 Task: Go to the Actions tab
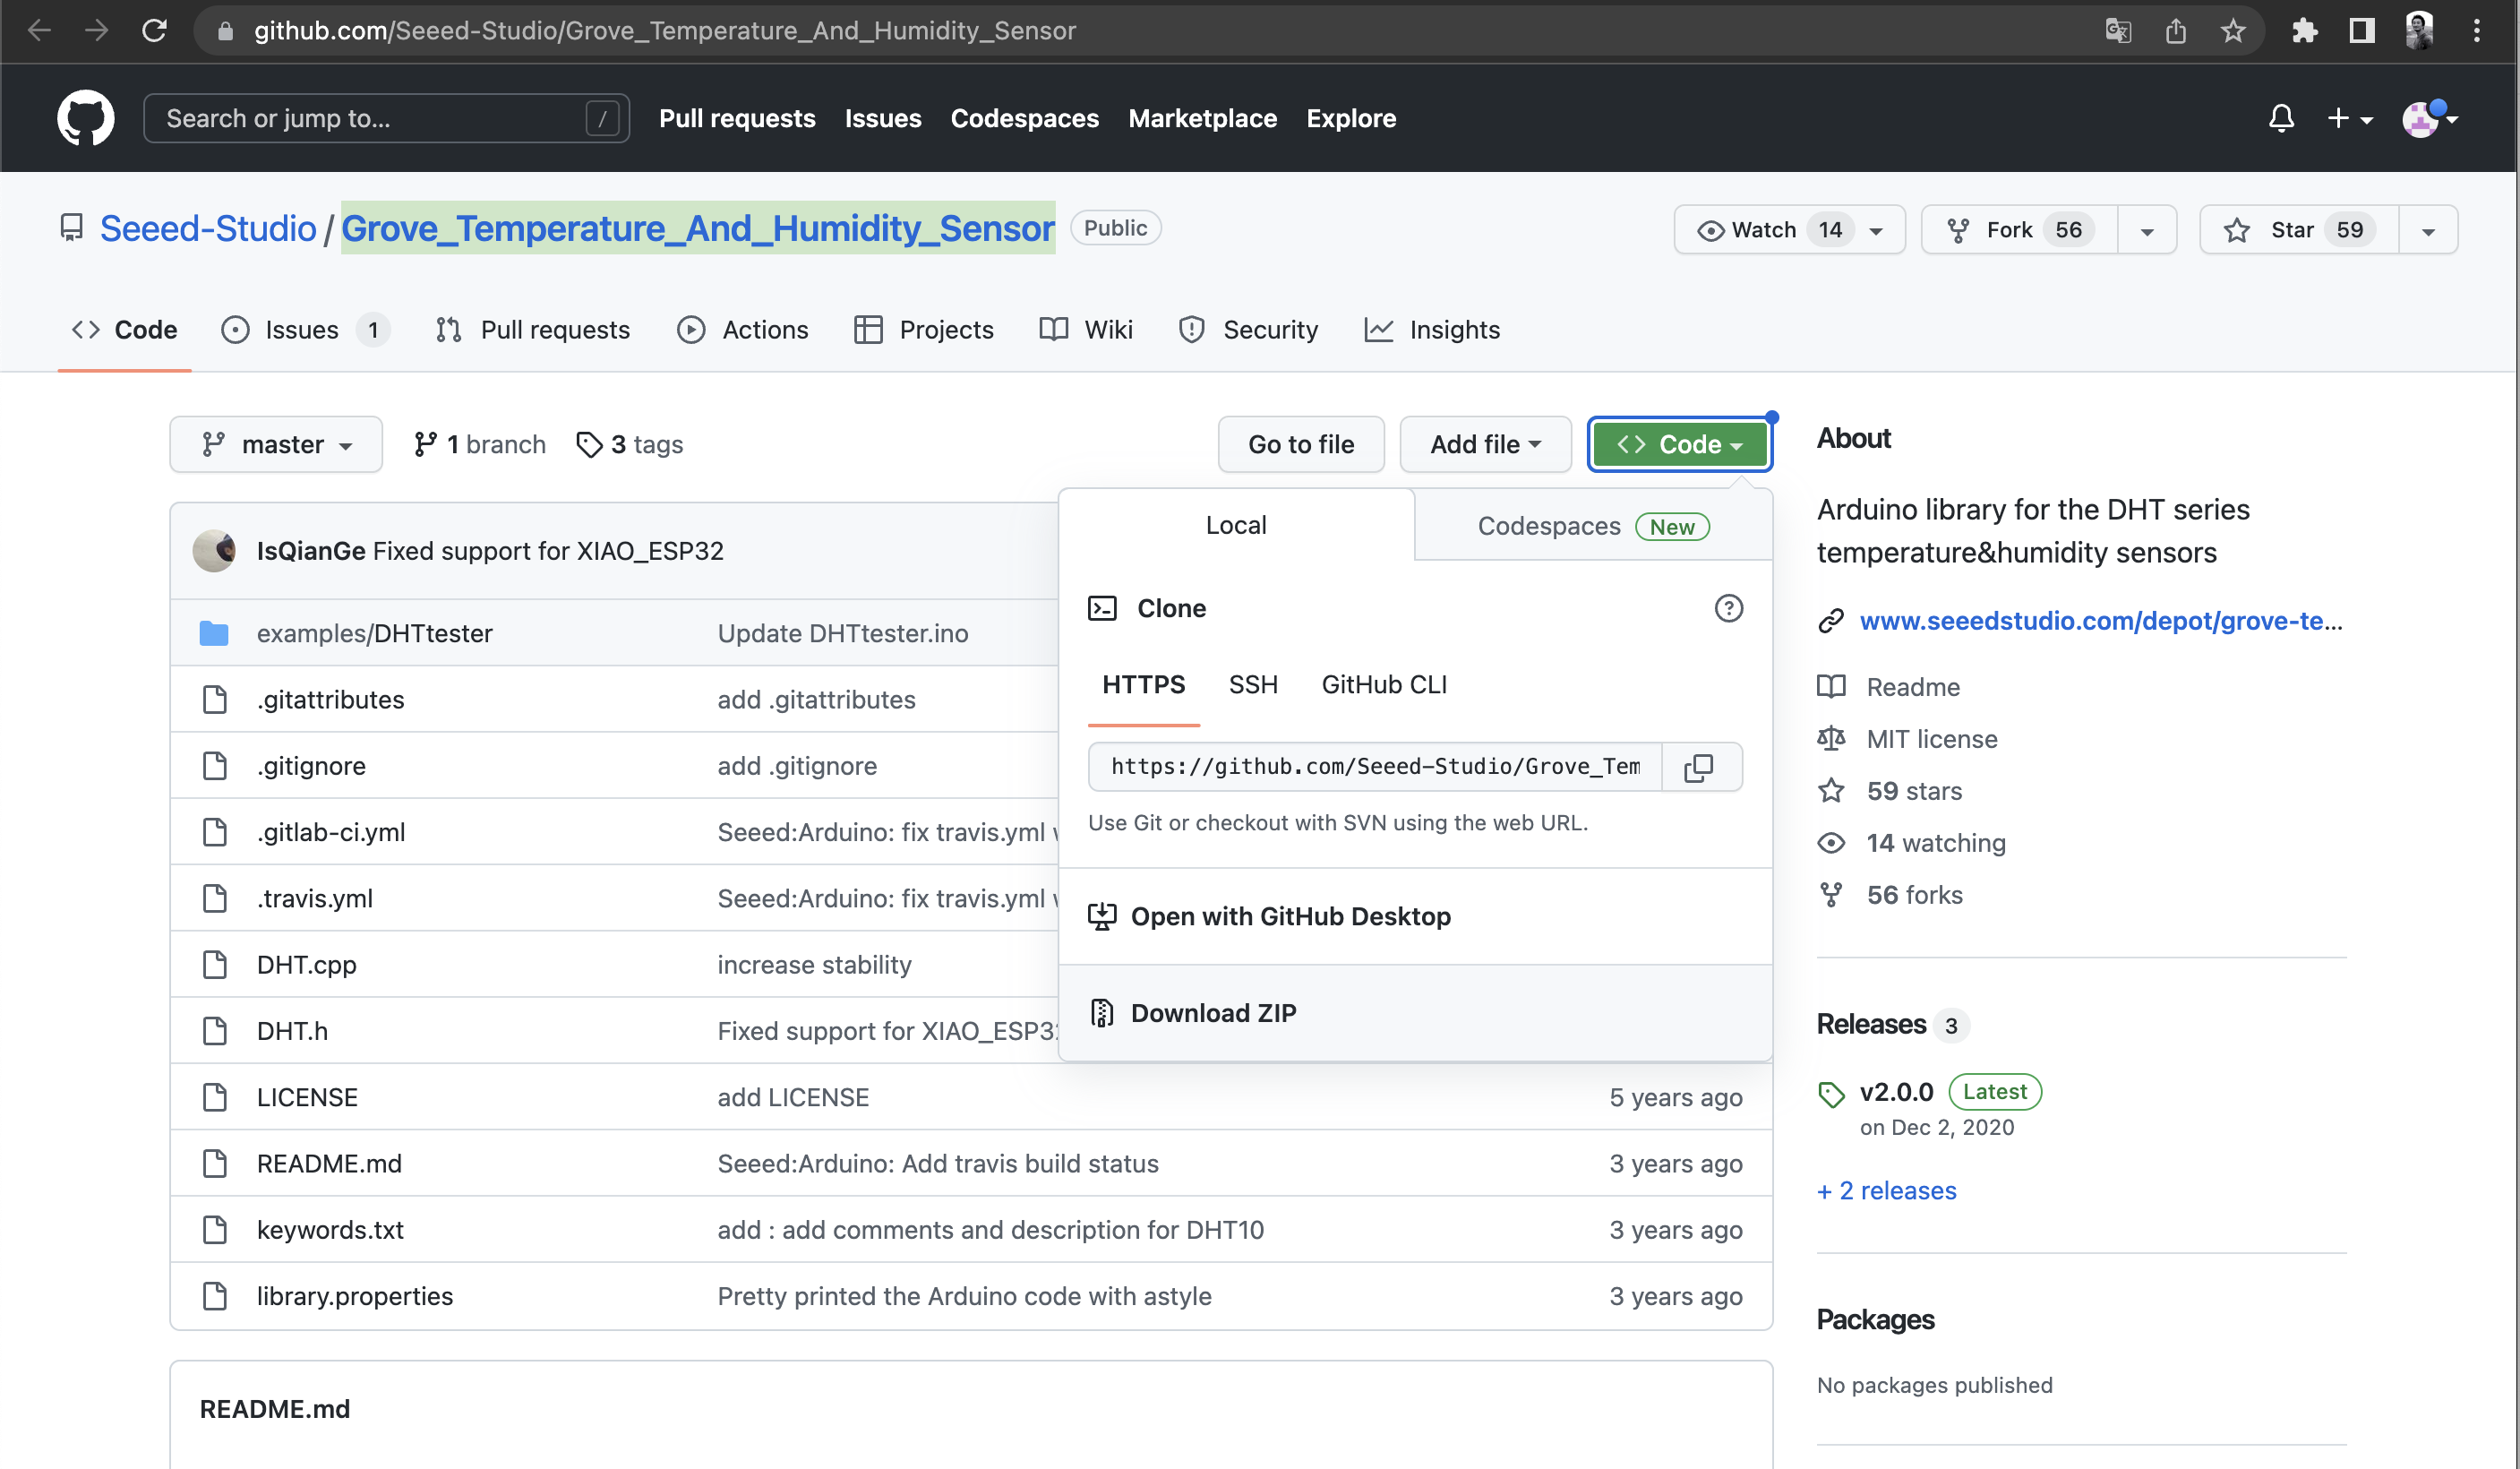(x=743, y=330)
